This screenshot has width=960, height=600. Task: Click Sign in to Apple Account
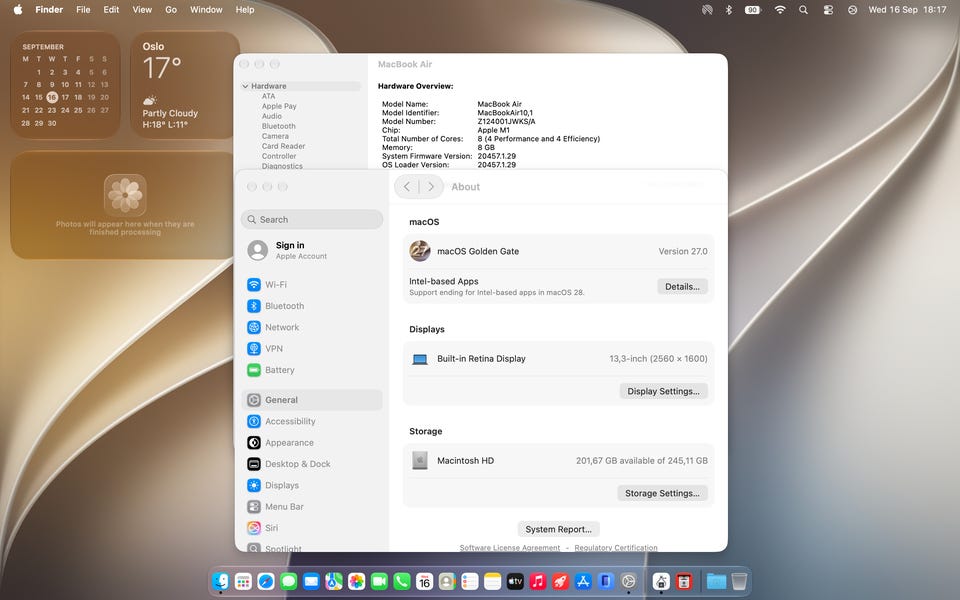pos(290,245)
